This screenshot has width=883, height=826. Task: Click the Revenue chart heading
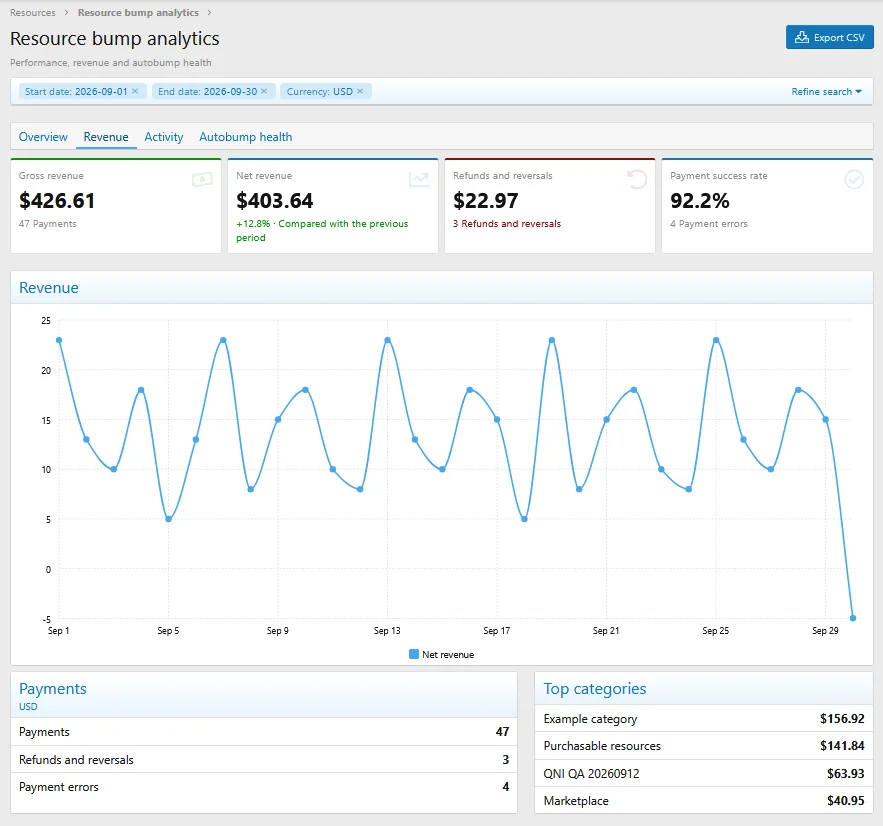(49, 288)
